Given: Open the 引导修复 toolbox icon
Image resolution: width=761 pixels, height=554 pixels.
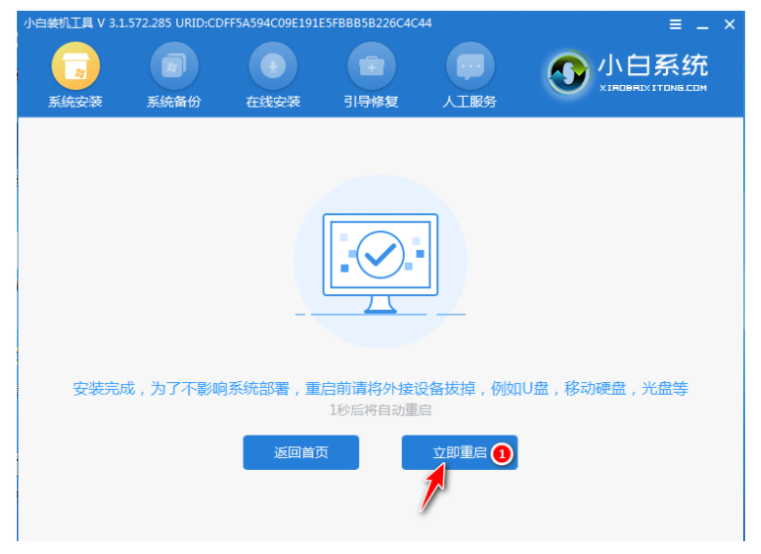Looking at the screenshot, I should [x=371, y=66].
